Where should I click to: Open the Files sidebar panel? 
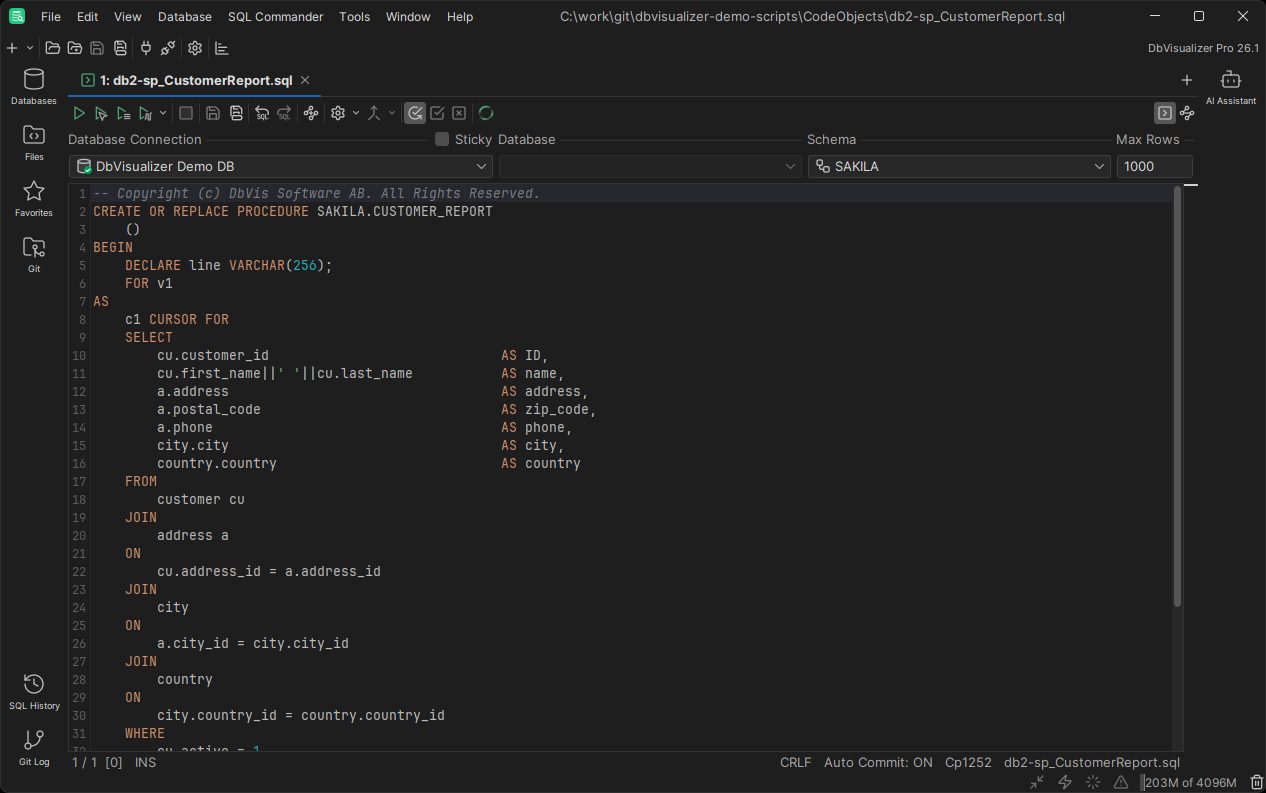pyautogui.click(x=34, y=143)
